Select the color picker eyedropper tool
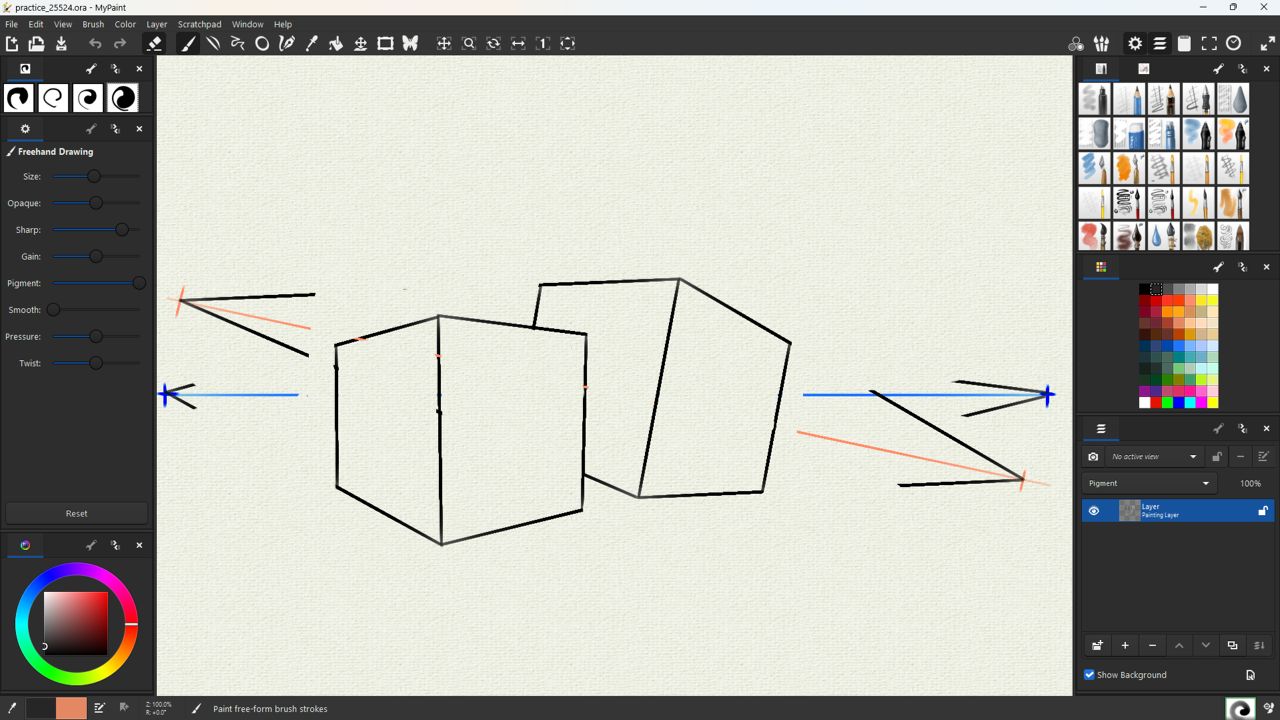Screen dimensions: 1280x720 pyautogui.click(x=311, y=43)
